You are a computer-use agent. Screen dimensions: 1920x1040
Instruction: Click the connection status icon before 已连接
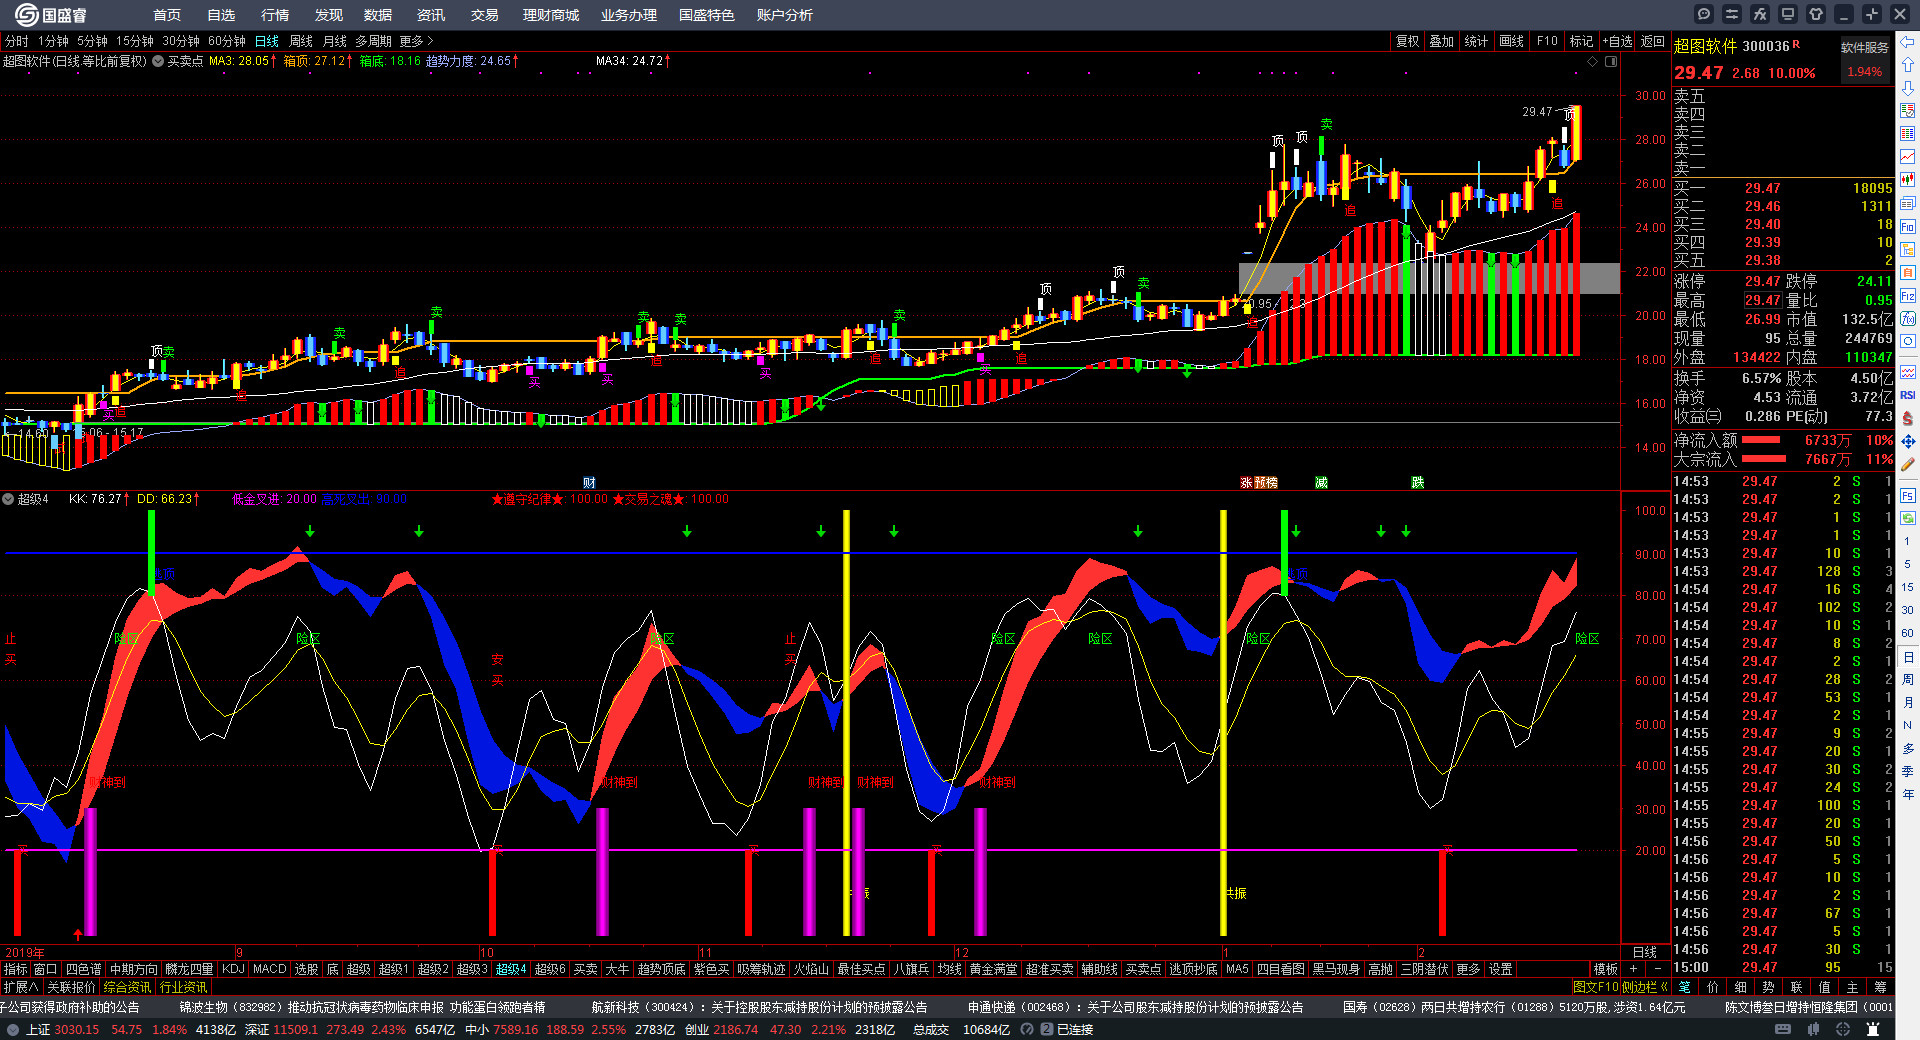click(x=1046, y=1029)
